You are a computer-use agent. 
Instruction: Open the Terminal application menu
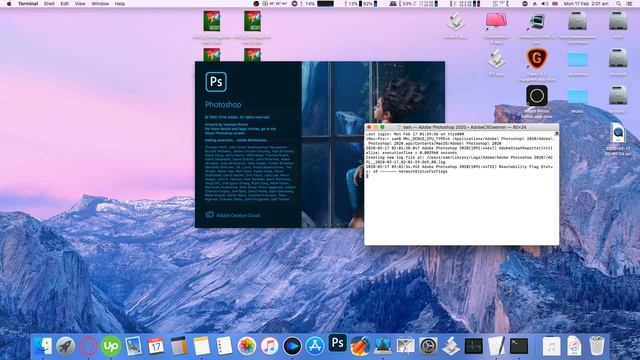pos(28,4)
